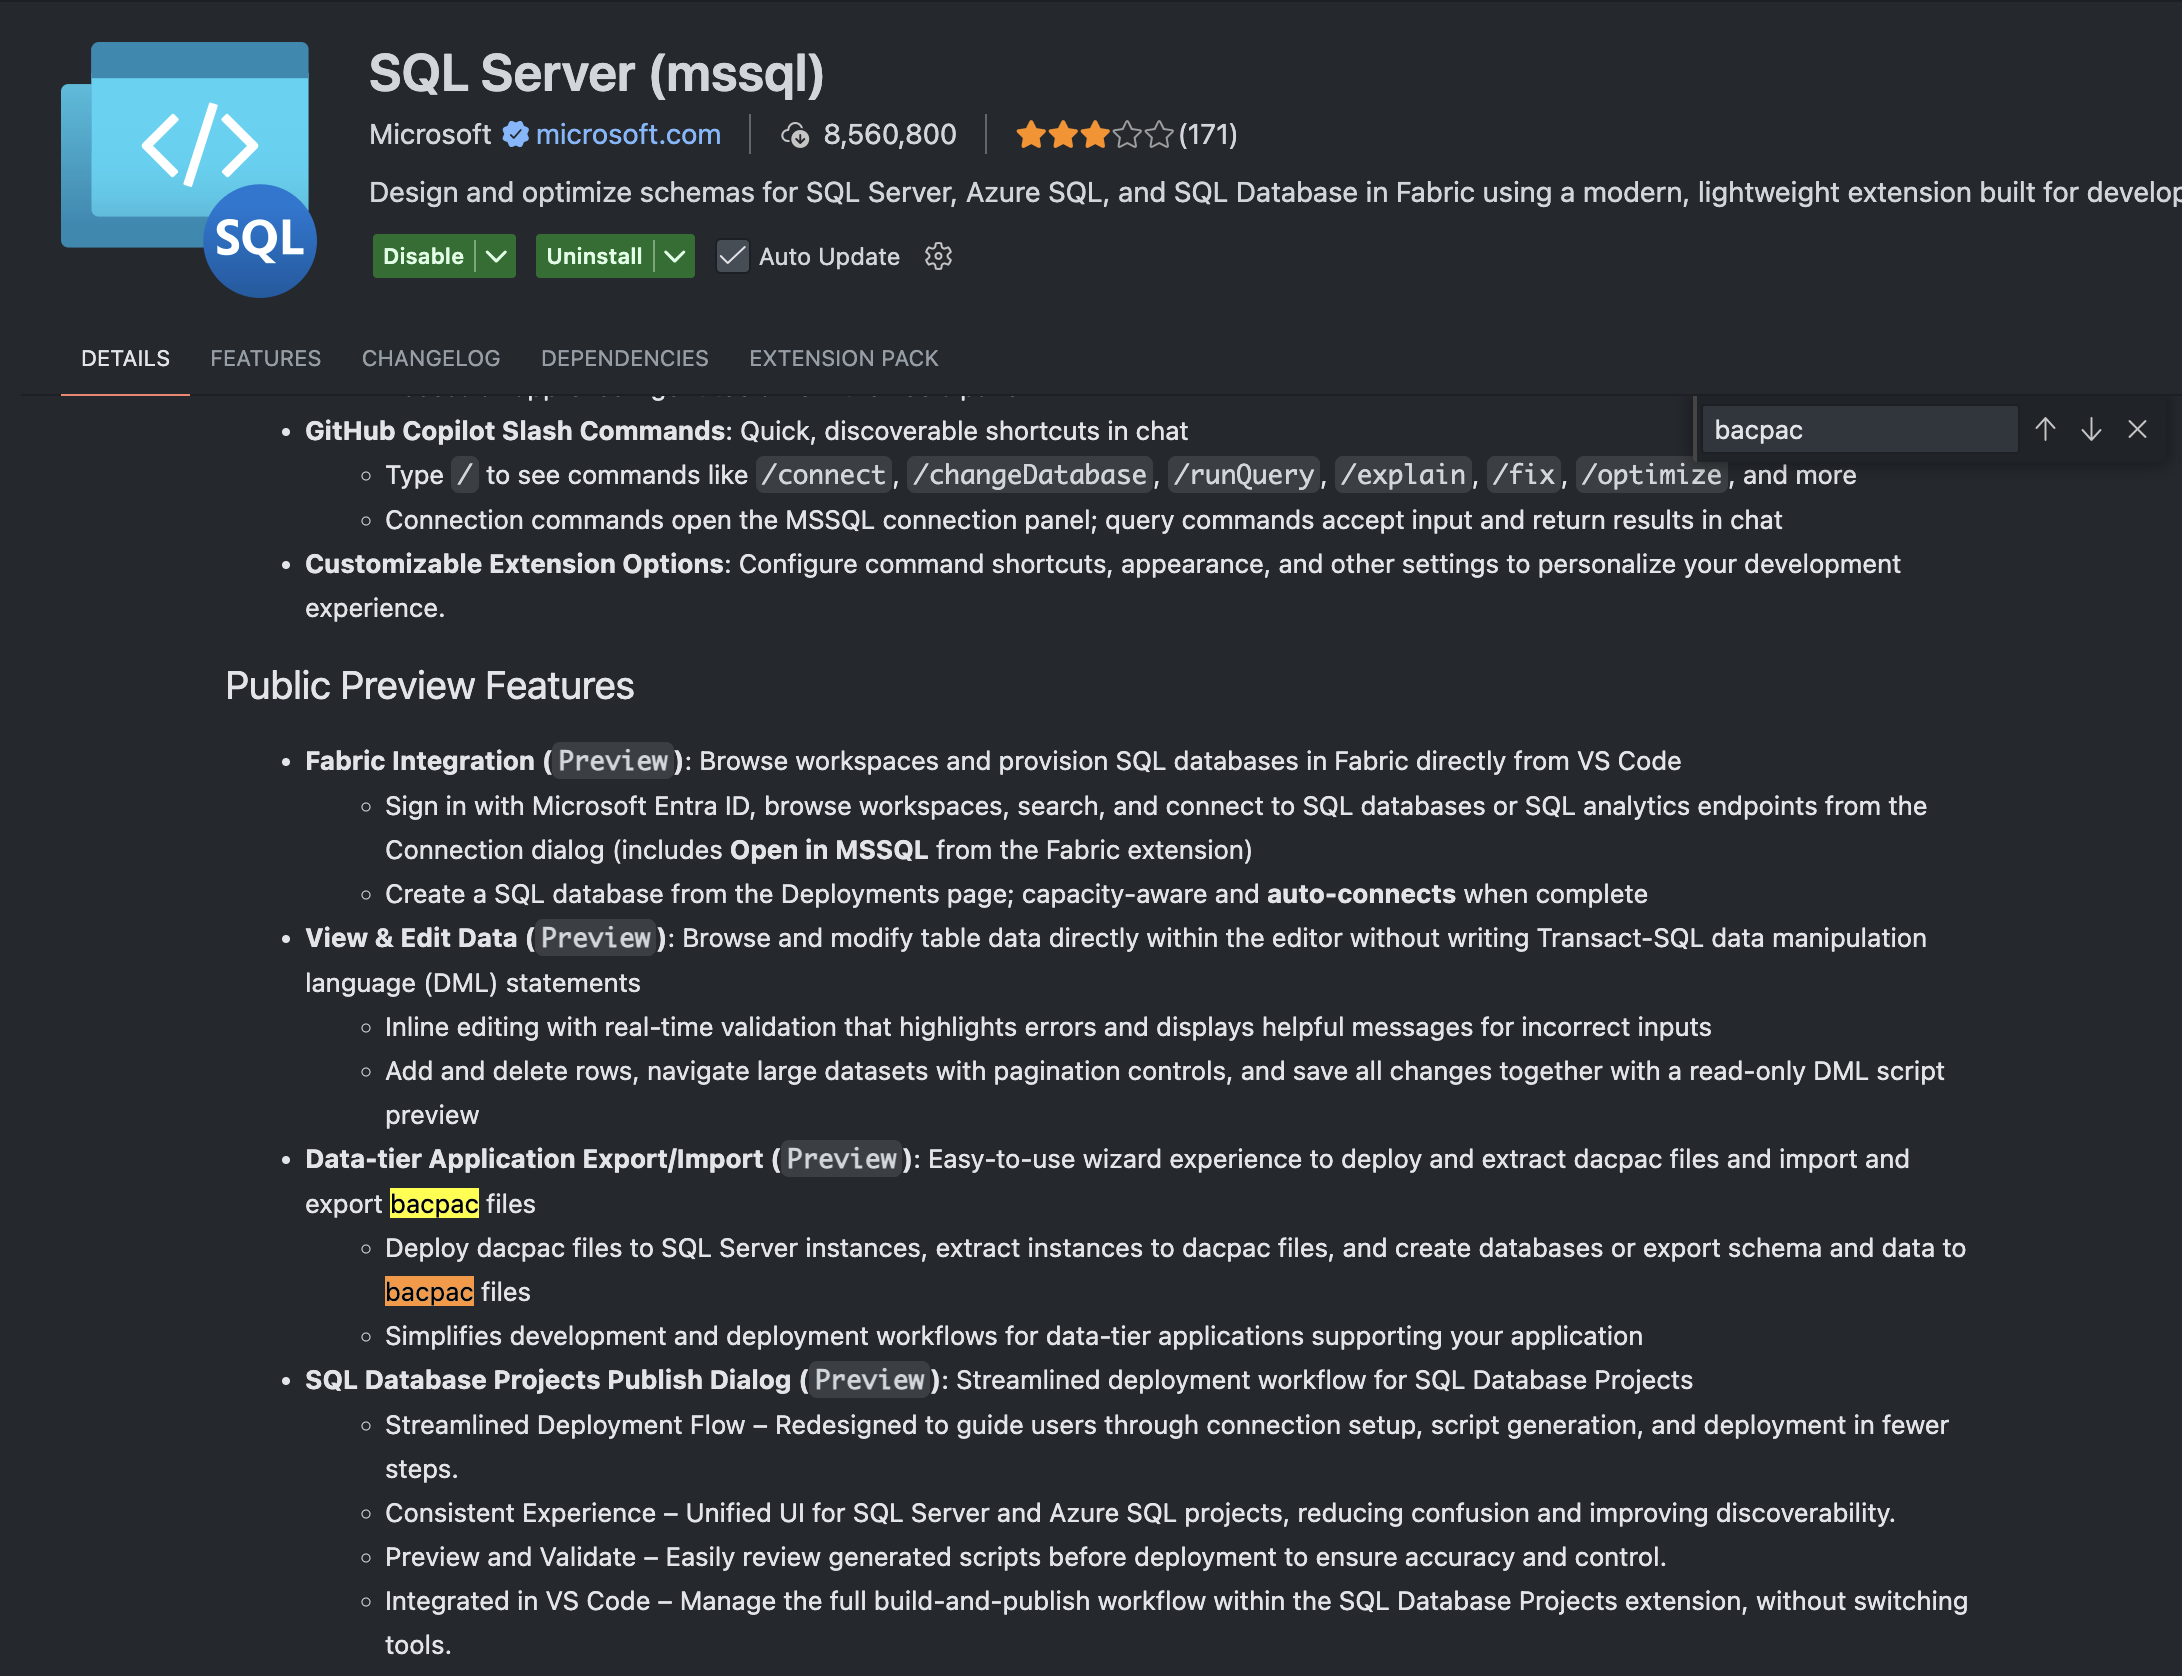The image size is (2182, 1676).
Task: Click the find input containing bacpac
Action: 1860,430
